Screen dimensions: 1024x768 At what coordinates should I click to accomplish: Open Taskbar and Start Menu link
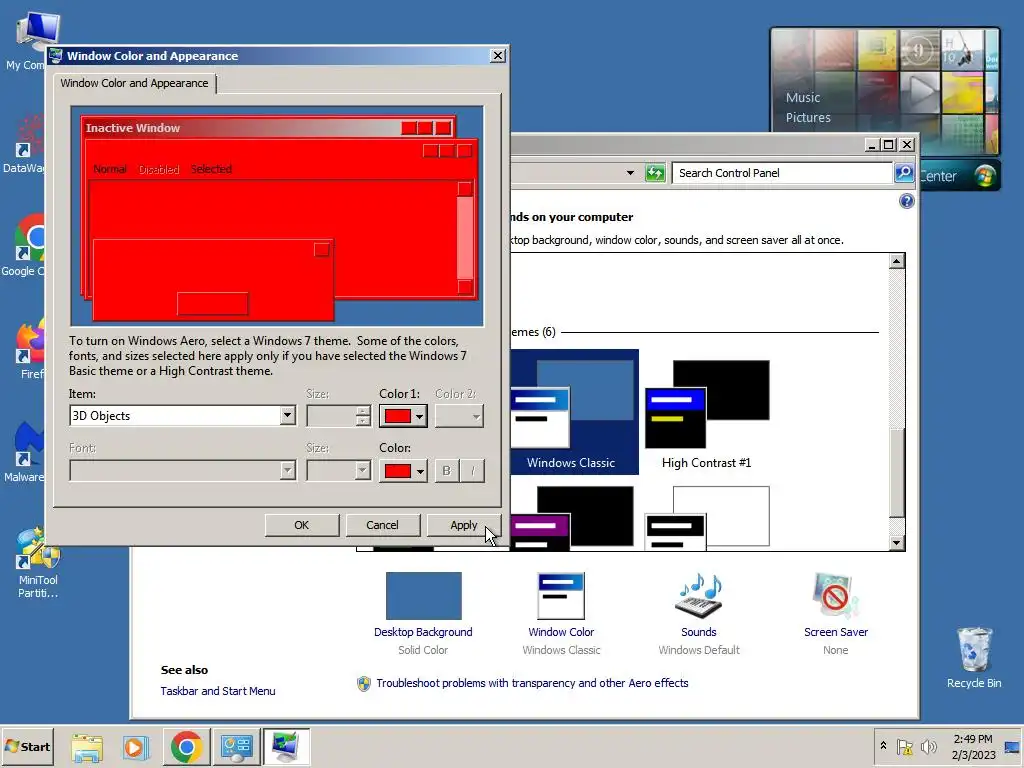tap(218, 691)
